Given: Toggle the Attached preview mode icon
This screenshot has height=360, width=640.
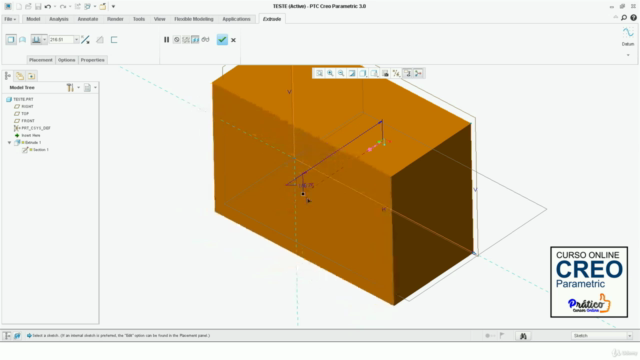Looking at the screenshot, I should pos(195,40).
